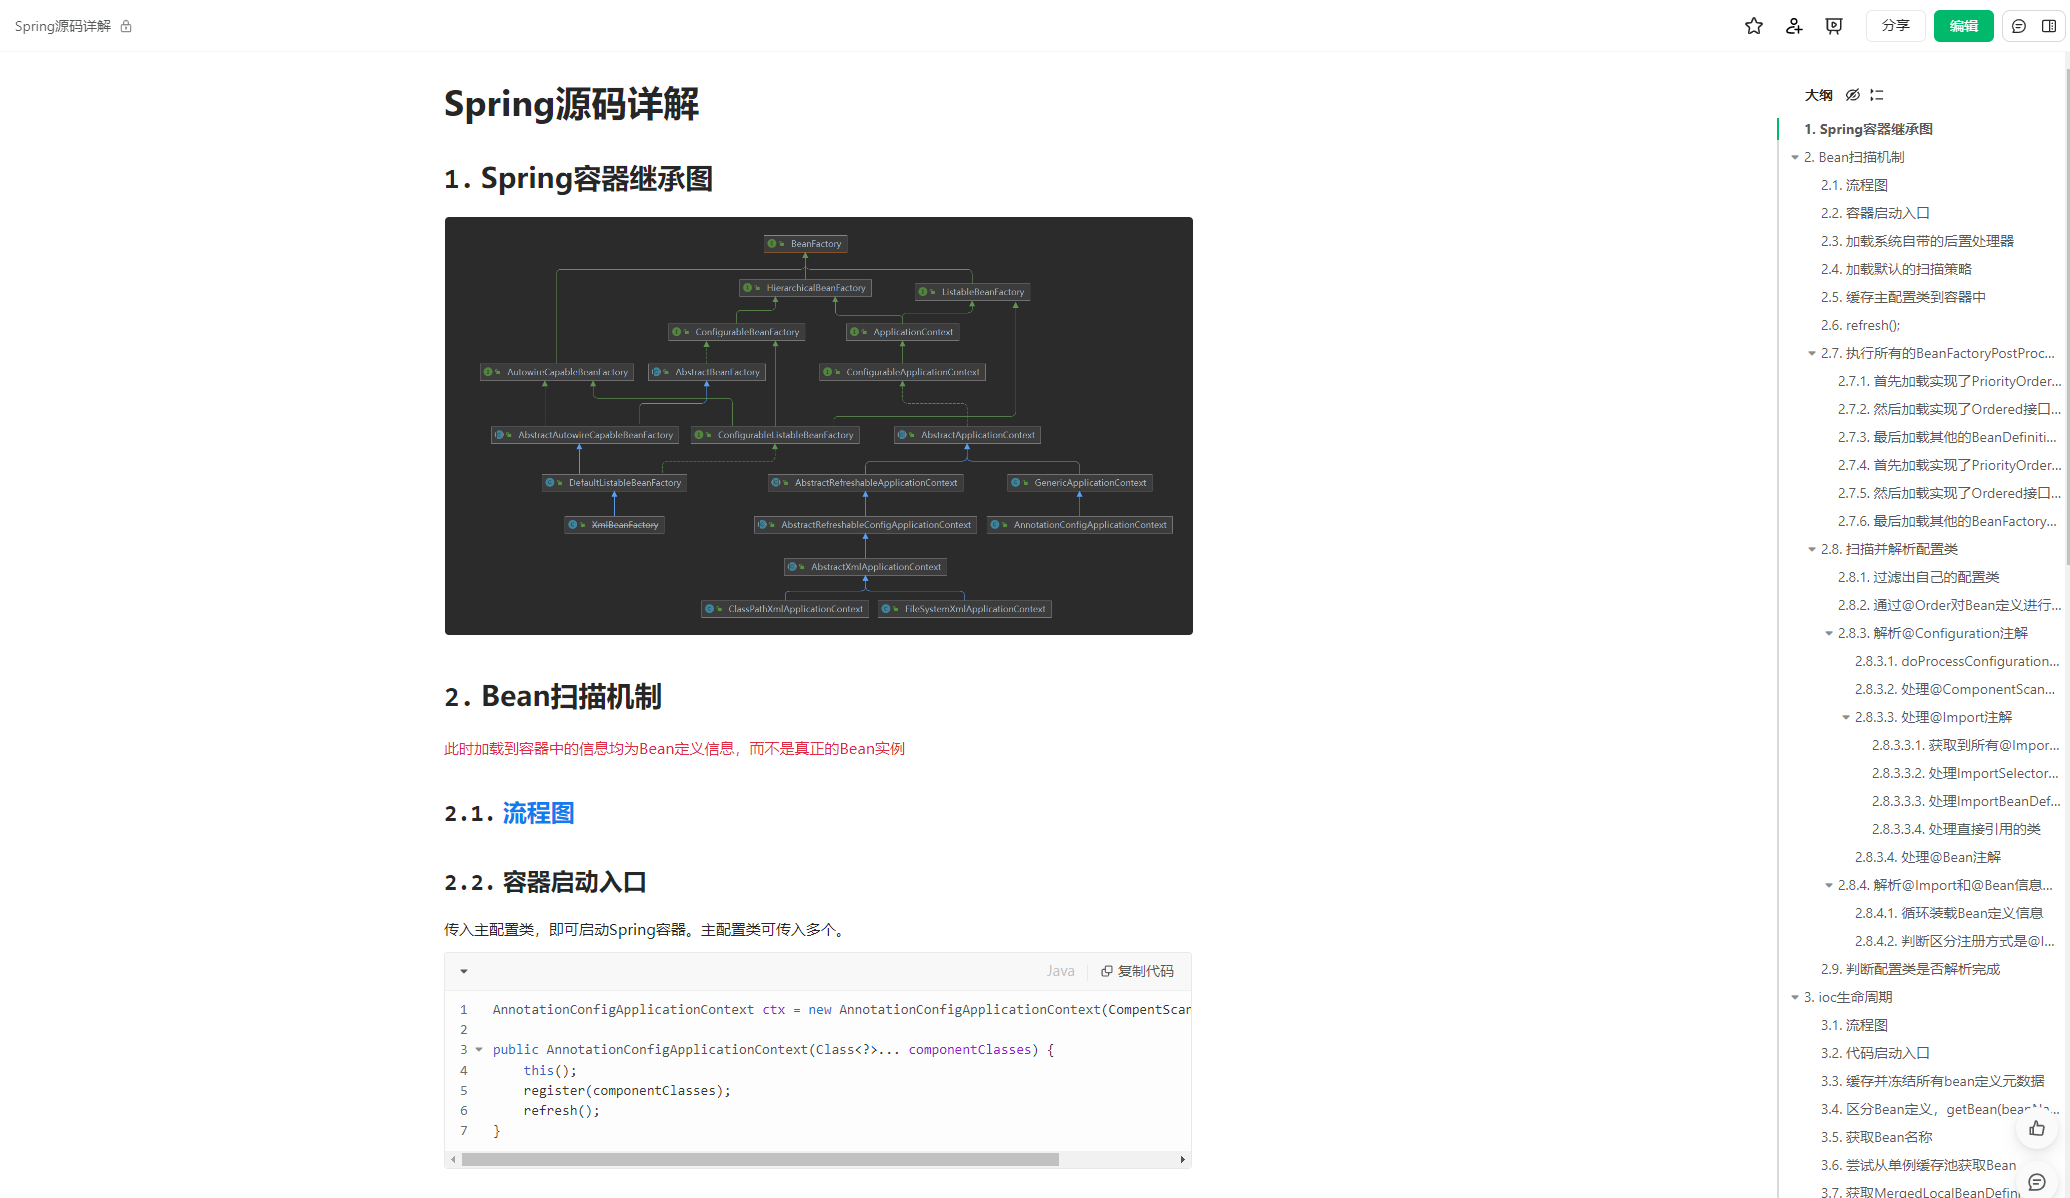
Task: Open outline item 2.6. refresh();
Action: [x=1860, y=325]
